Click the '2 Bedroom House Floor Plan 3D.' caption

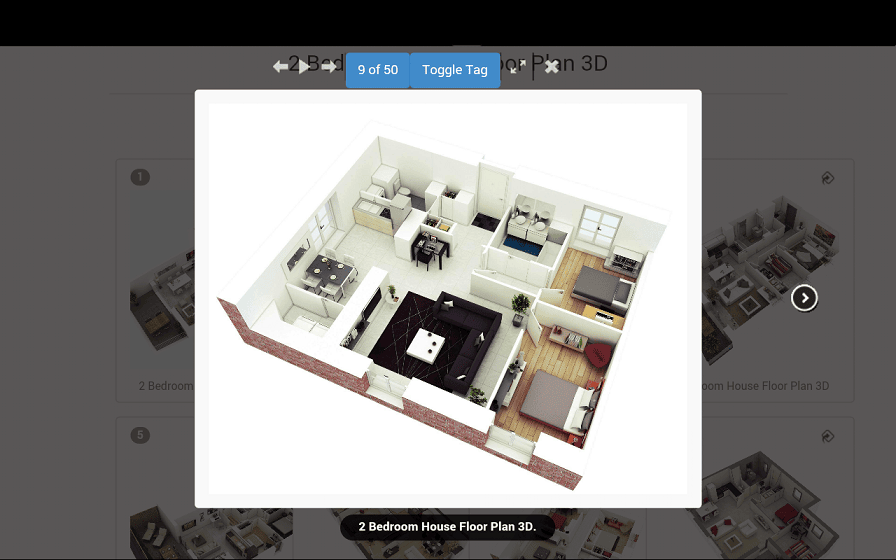pyautogui.click(x=447, y=526)
